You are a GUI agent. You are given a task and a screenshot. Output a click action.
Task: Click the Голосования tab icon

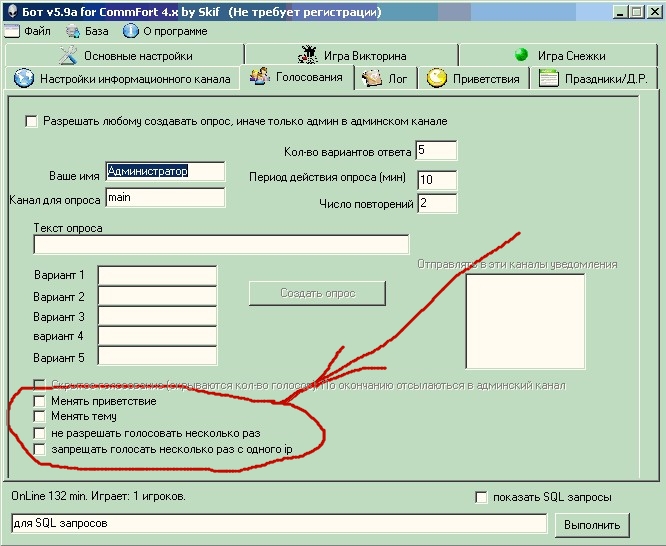click(259, 77)
